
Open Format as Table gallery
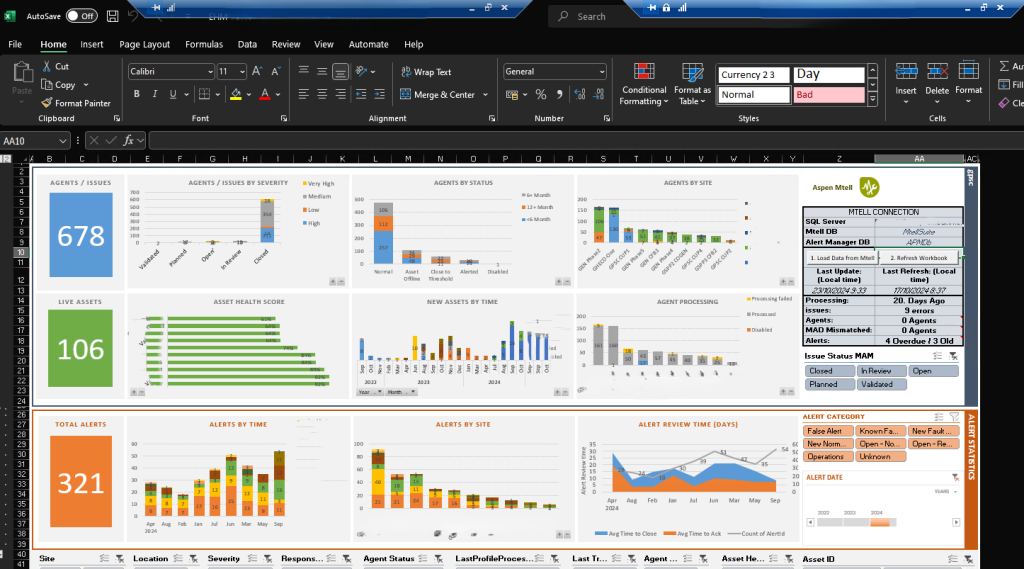(x=692, y=84)
